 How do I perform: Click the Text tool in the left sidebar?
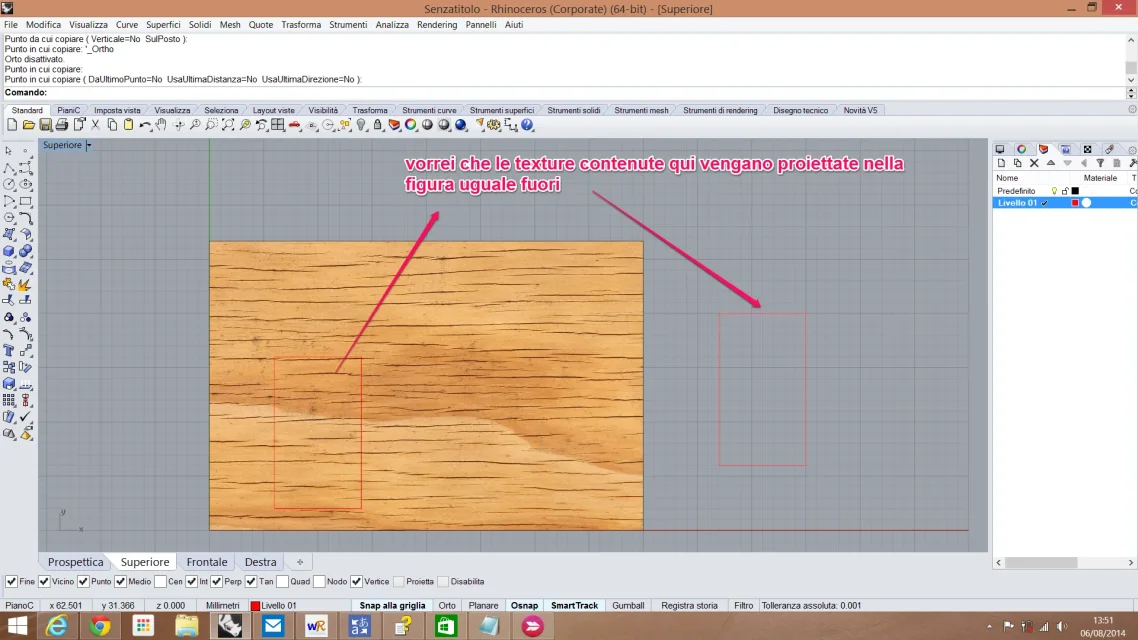9,351
